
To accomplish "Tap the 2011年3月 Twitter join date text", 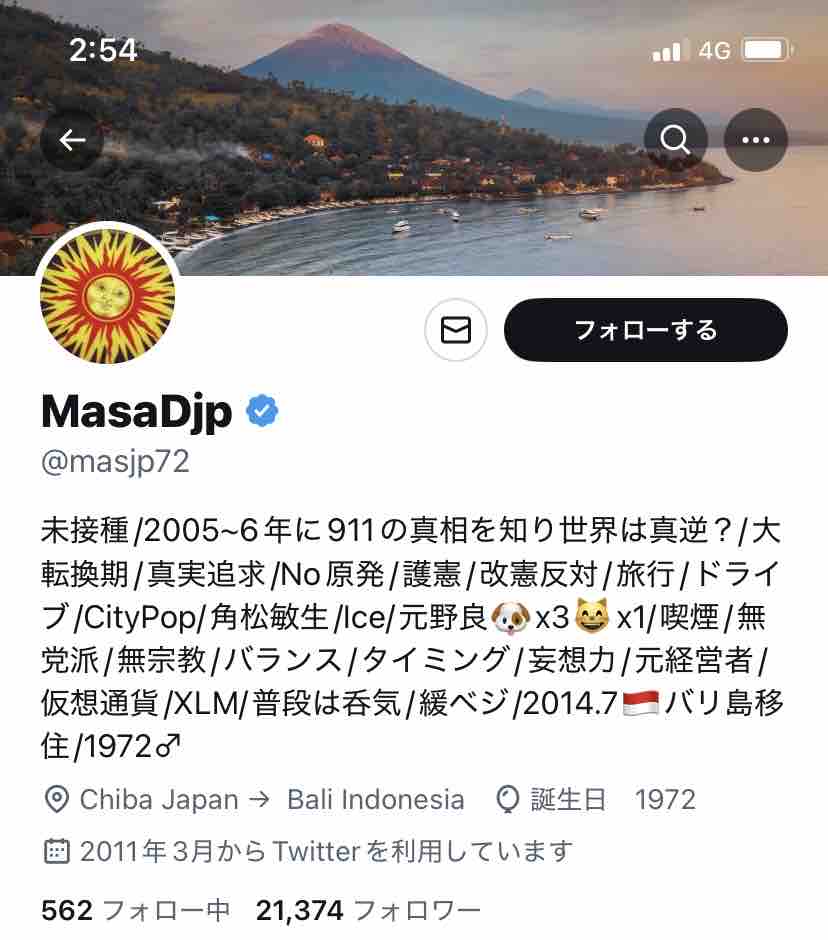I will pyautogui.click(x=326, y=851).
